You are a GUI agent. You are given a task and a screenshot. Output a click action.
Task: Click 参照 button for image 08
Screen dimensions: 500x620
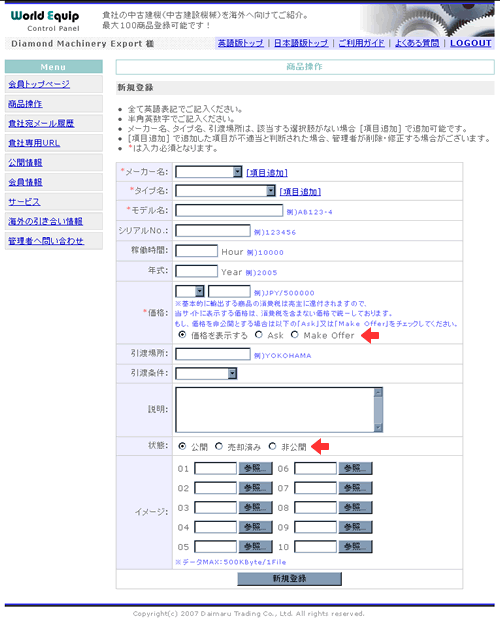tap(355, 508)
